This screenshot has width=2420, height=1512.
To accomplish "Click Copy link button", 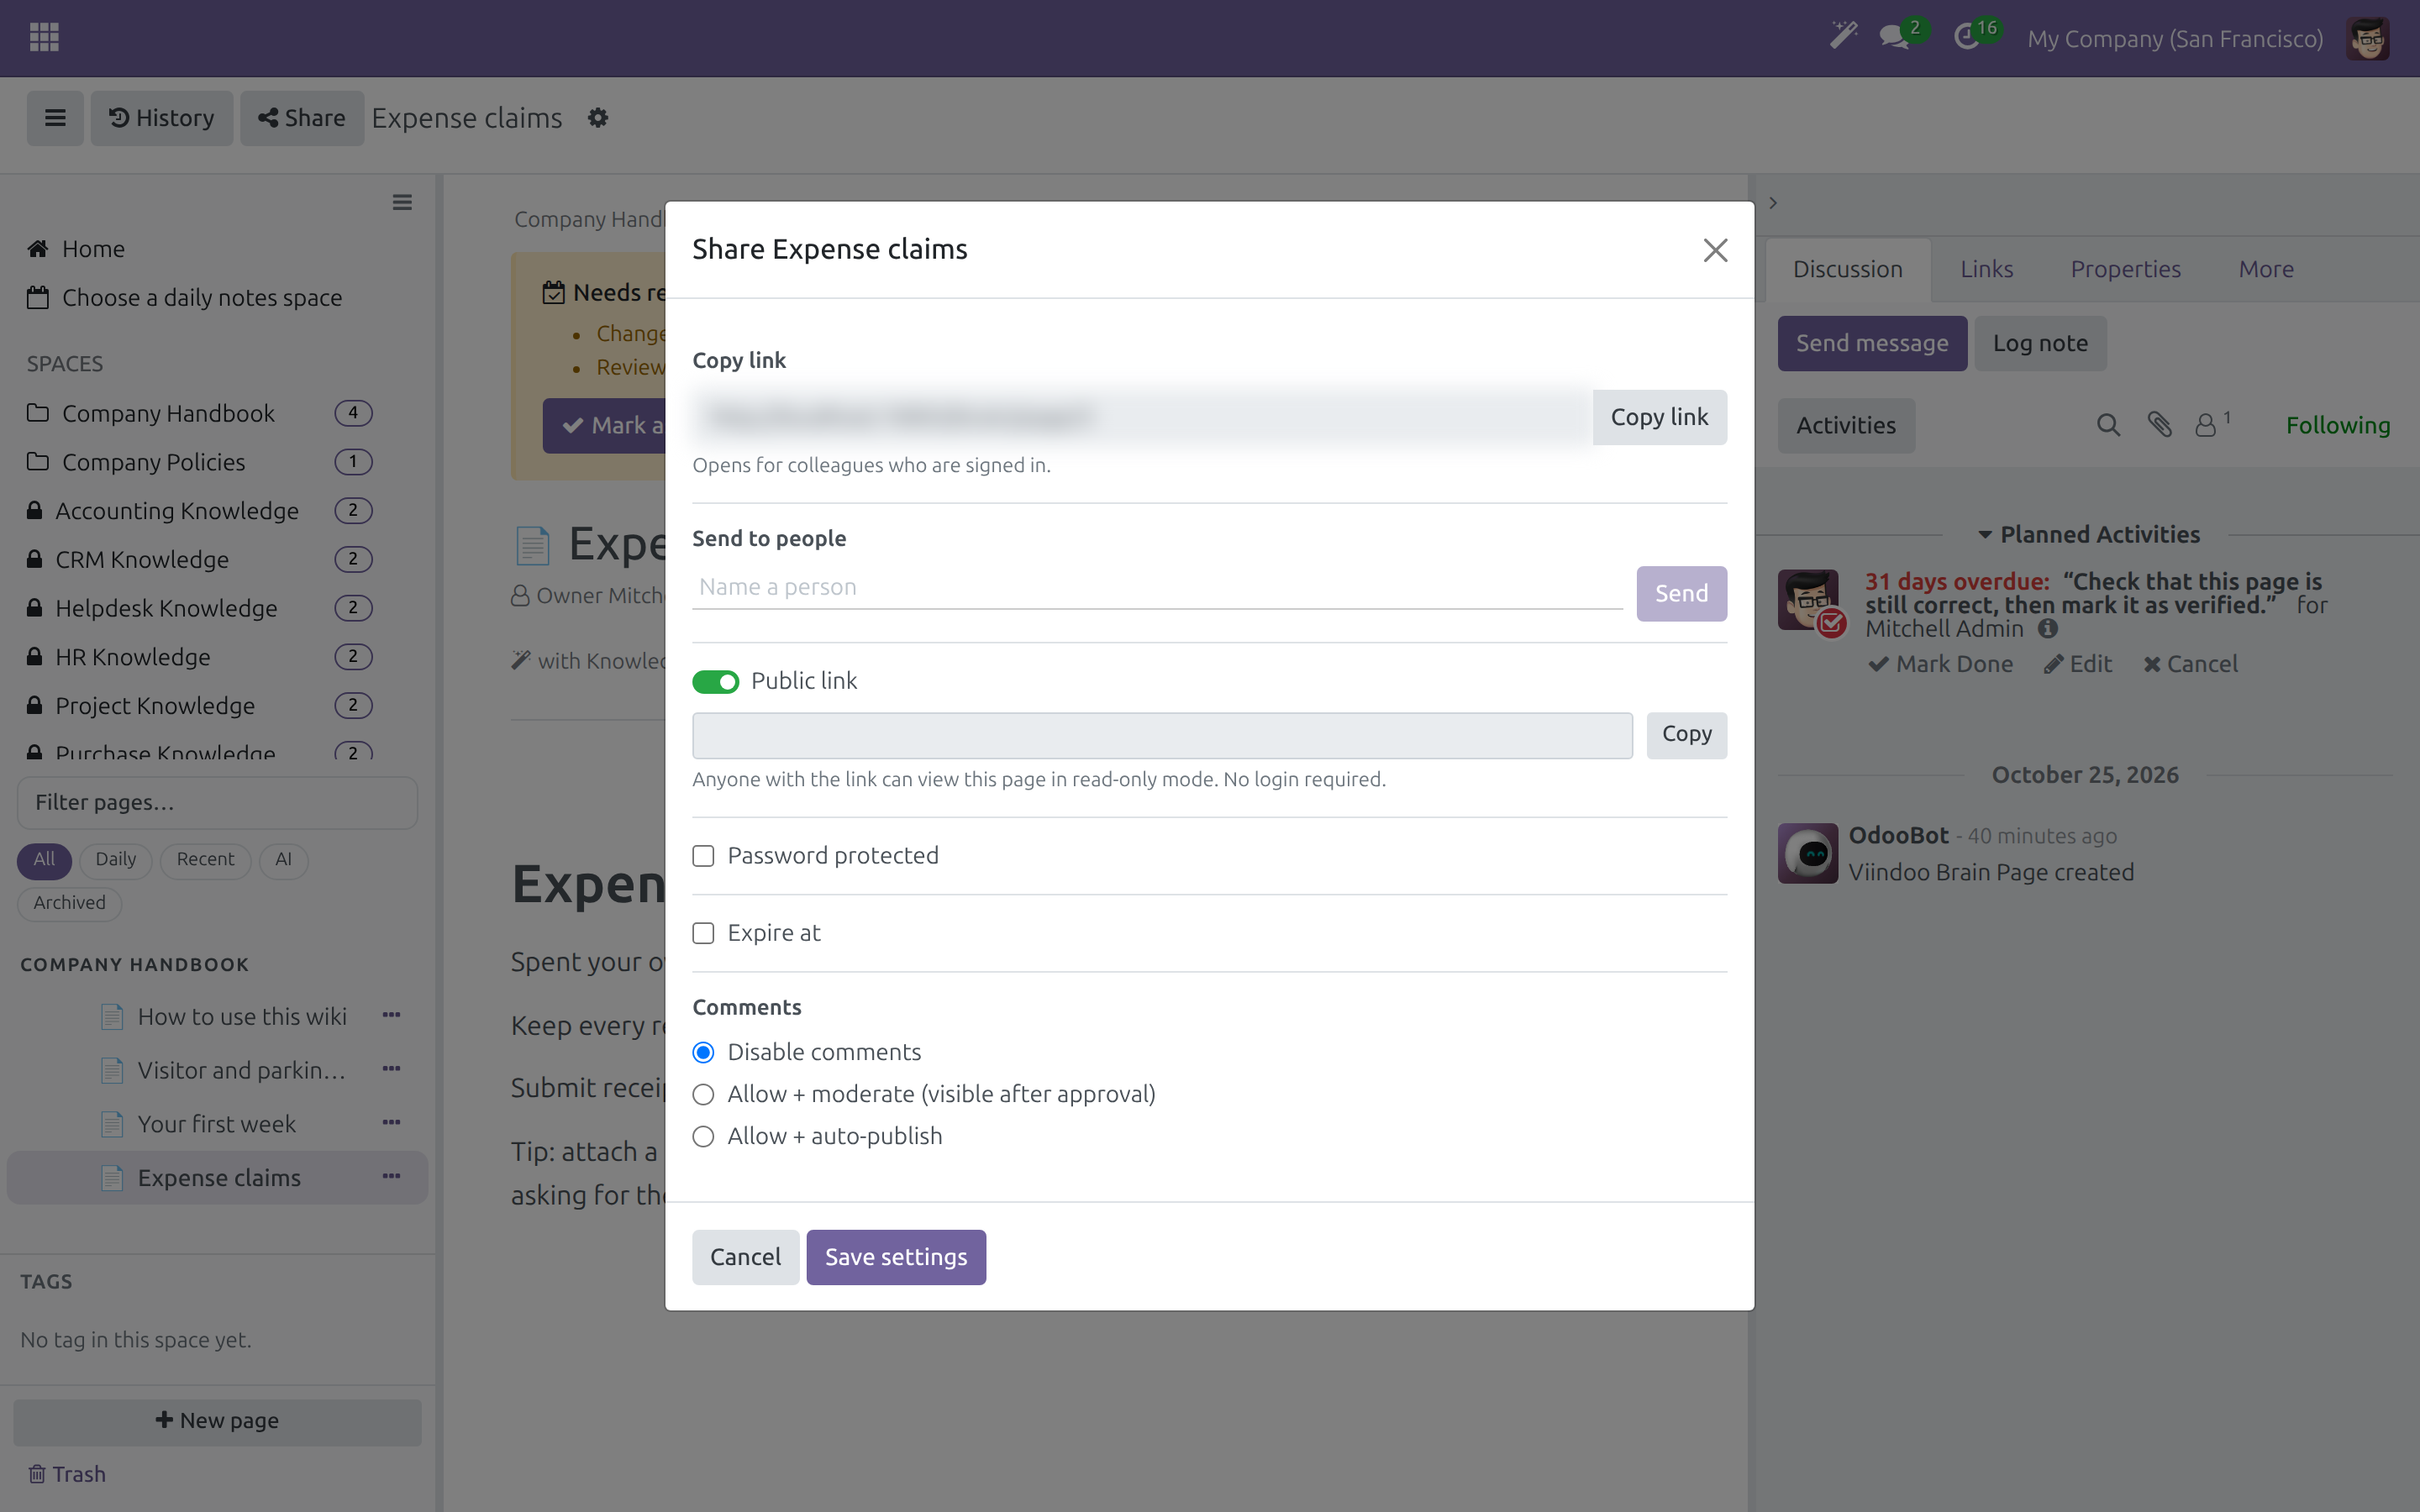I will point(1659,417).
